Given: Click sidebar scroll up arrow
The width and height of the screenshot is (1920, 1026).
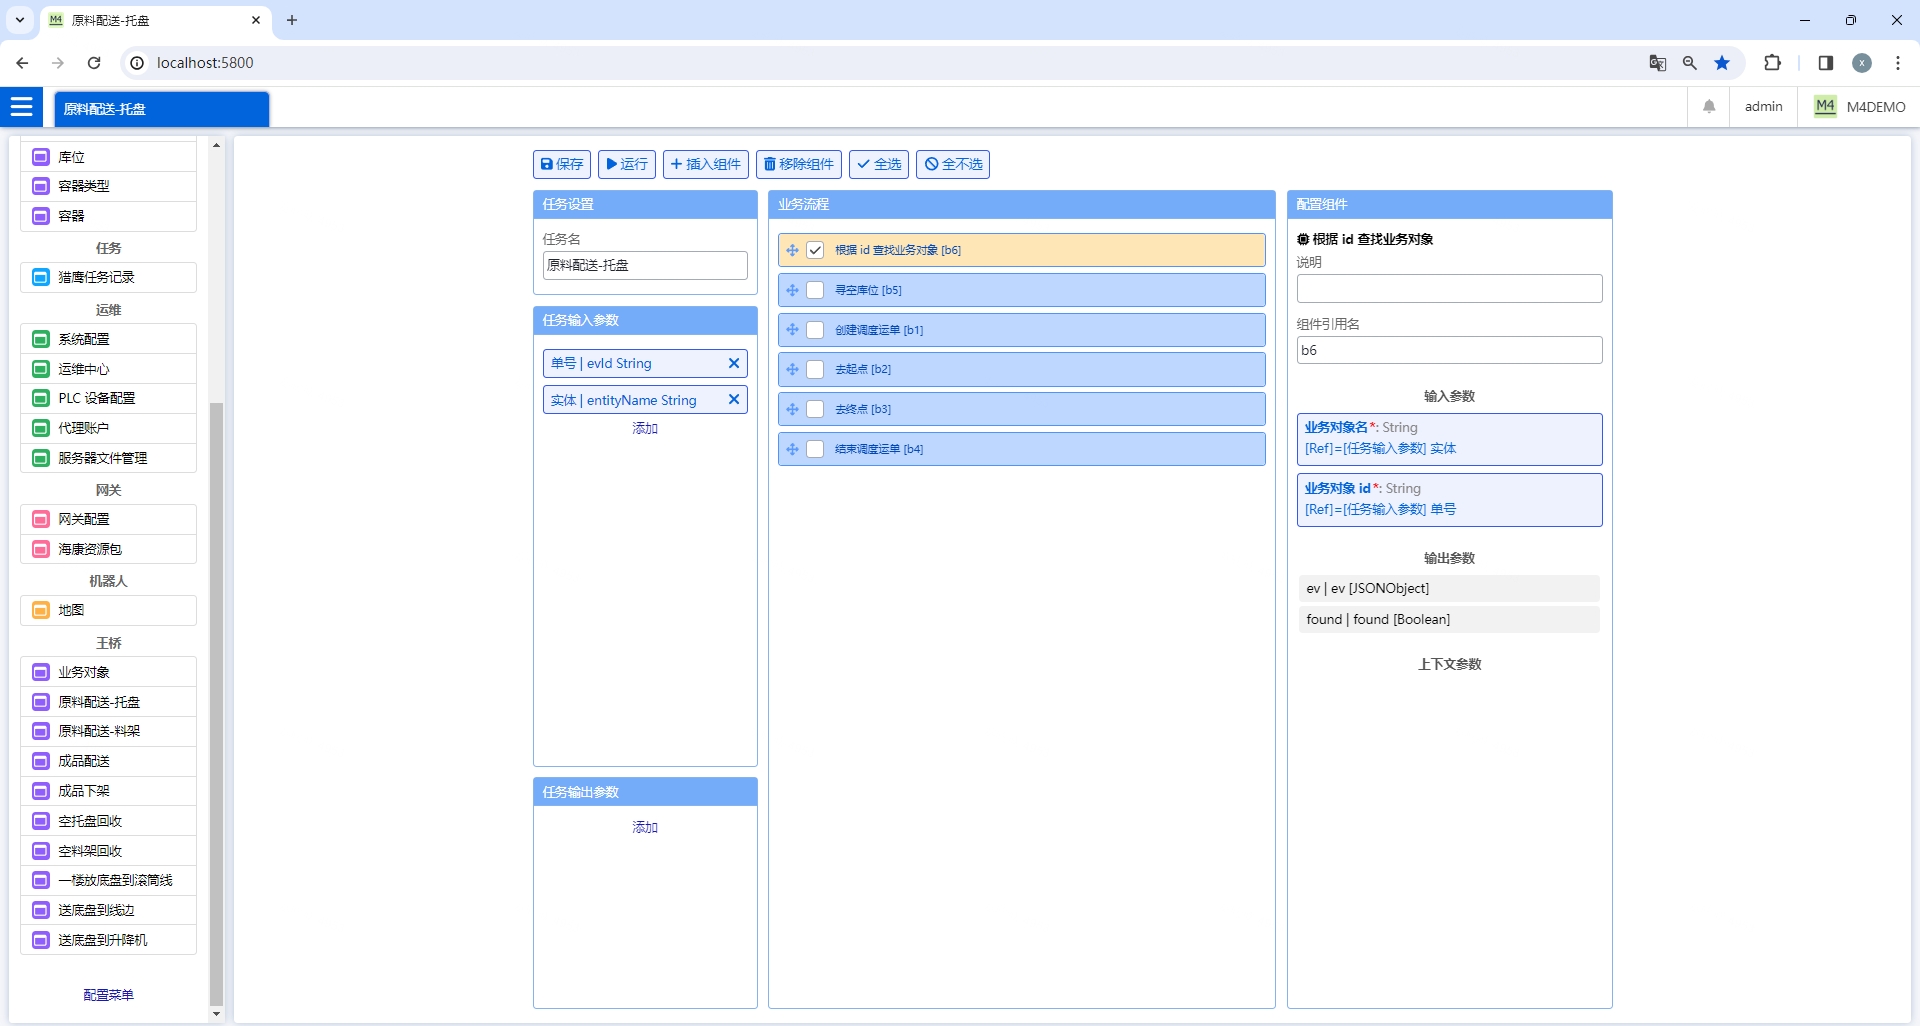Looking at the screenshot, I should 216,145.
